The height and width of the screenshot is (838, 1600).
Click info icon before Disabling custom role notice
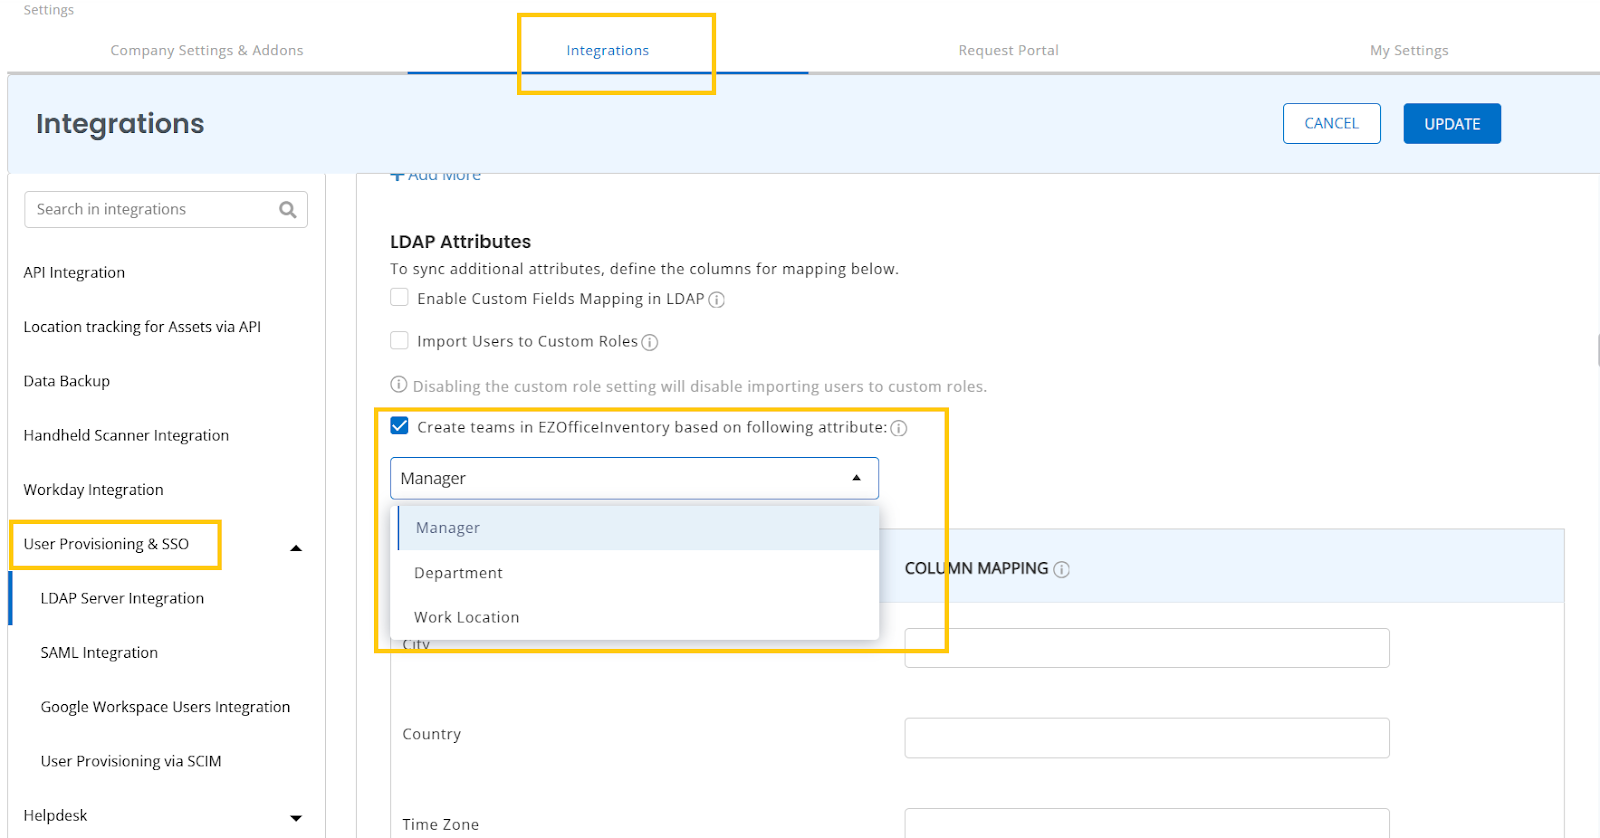pyautogui.click(x=398, y=385)
